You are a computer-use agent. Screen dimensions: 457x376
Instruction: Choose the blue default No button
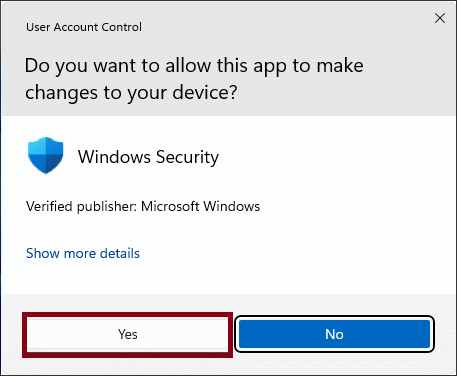[x=334, y=334]
